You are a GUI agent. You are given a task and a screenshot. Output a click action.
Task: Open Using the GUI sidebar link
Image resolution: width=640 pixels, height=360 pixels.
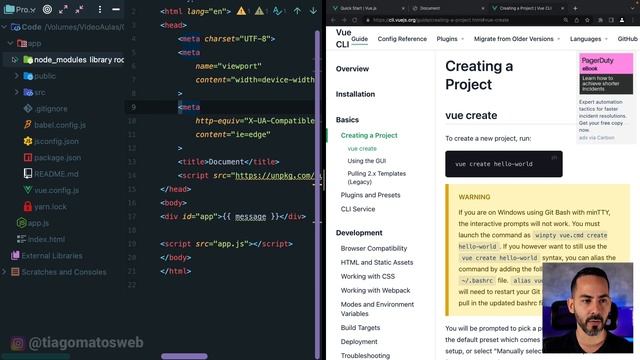pos(367,161)
